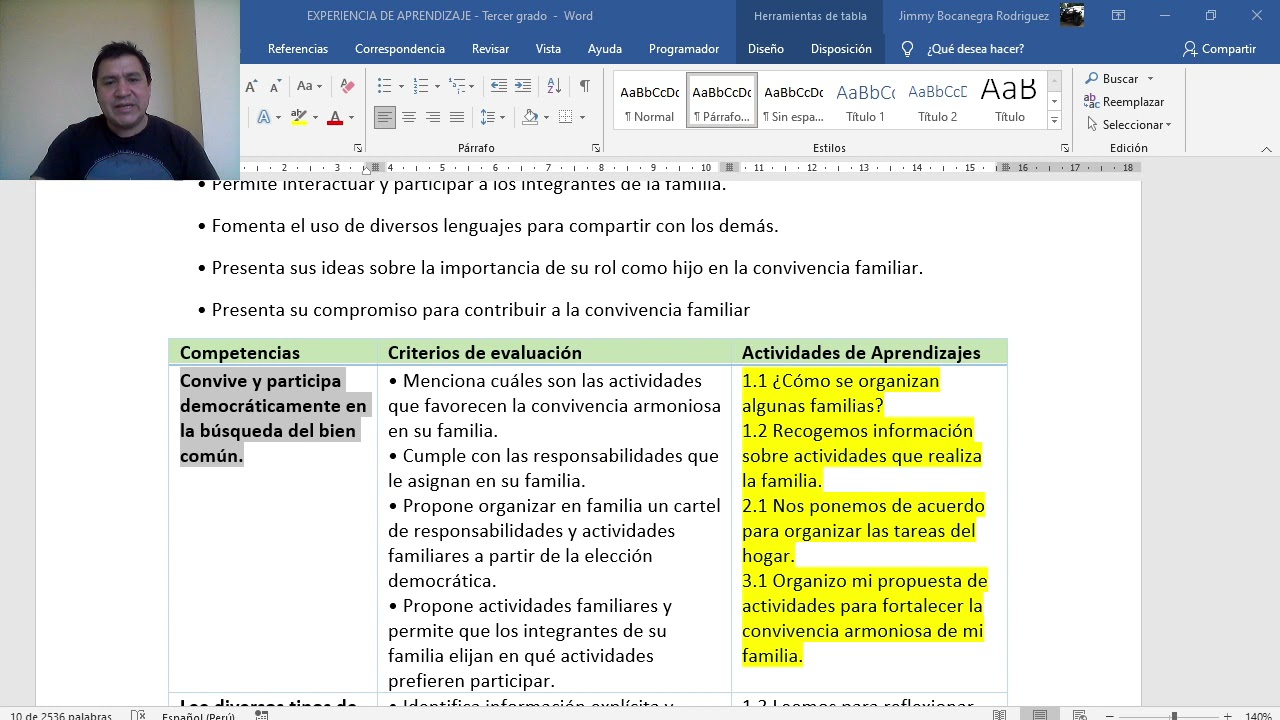Open the table Disposición tab
Screen dimensions: 1280x720
pos(841,48)
